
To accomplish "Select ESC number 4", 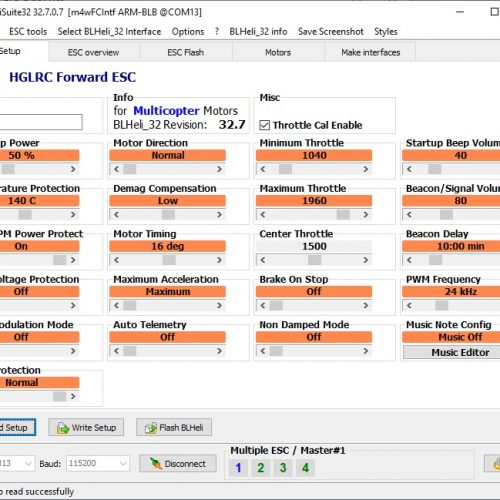I will 305,468.
